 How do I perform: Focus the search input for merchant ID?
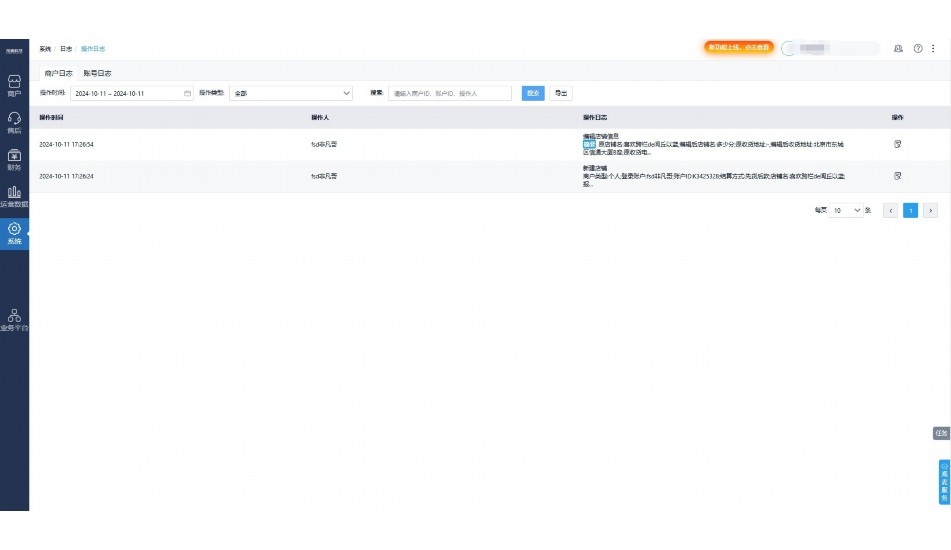click(x=449, y=93)
